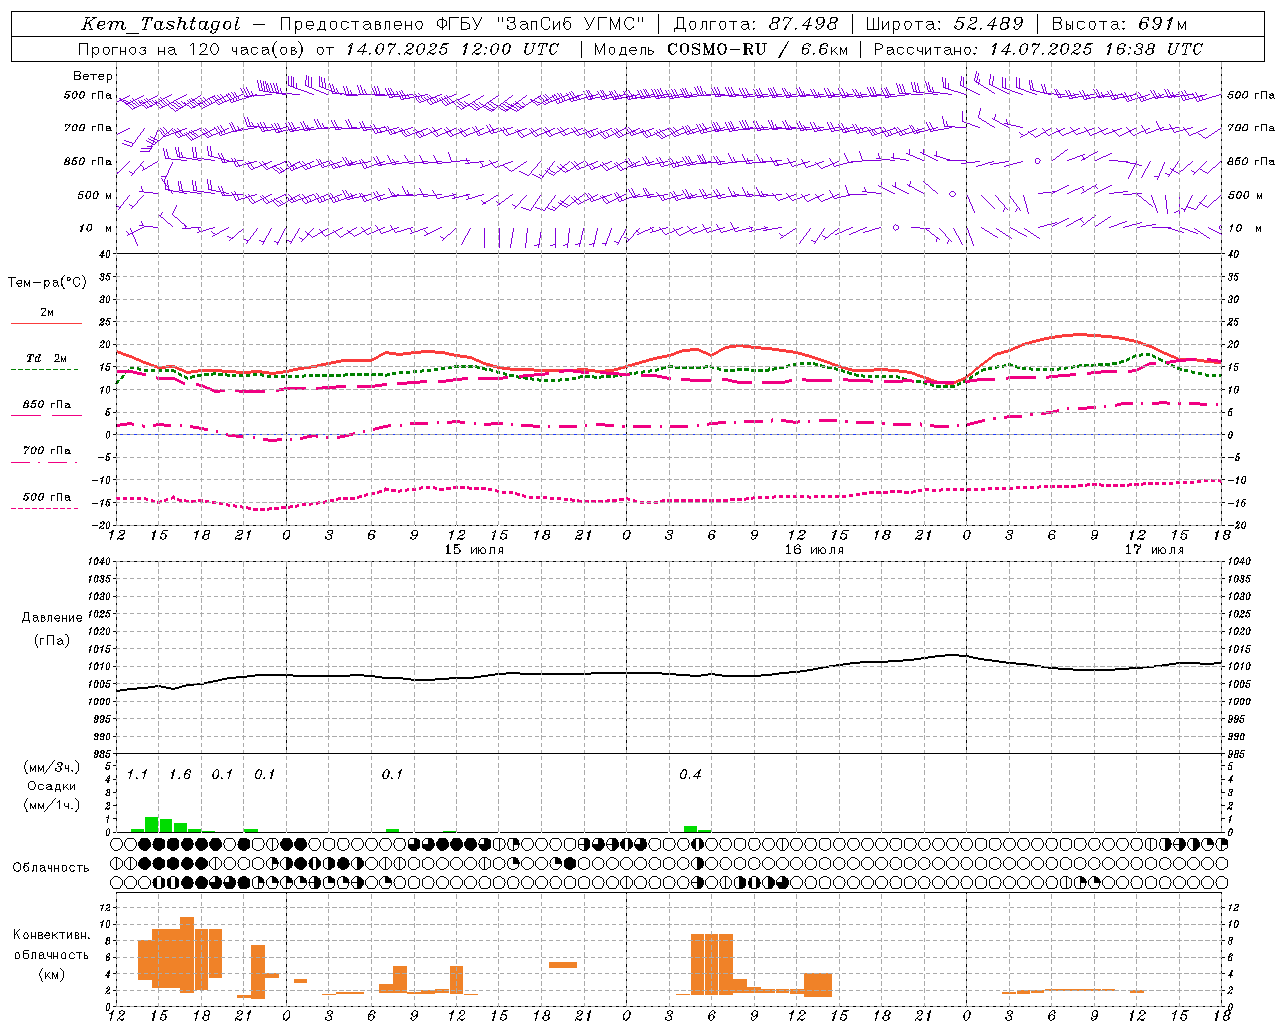The width and height of the screenshot is (1280, 1024).
Task: Click the Конвективн. облачность (км) label
Action: [x=51, y=954]
